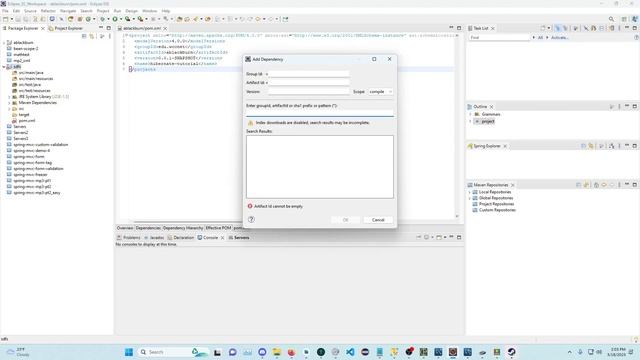Expand the src folder node

coord(9,109)
